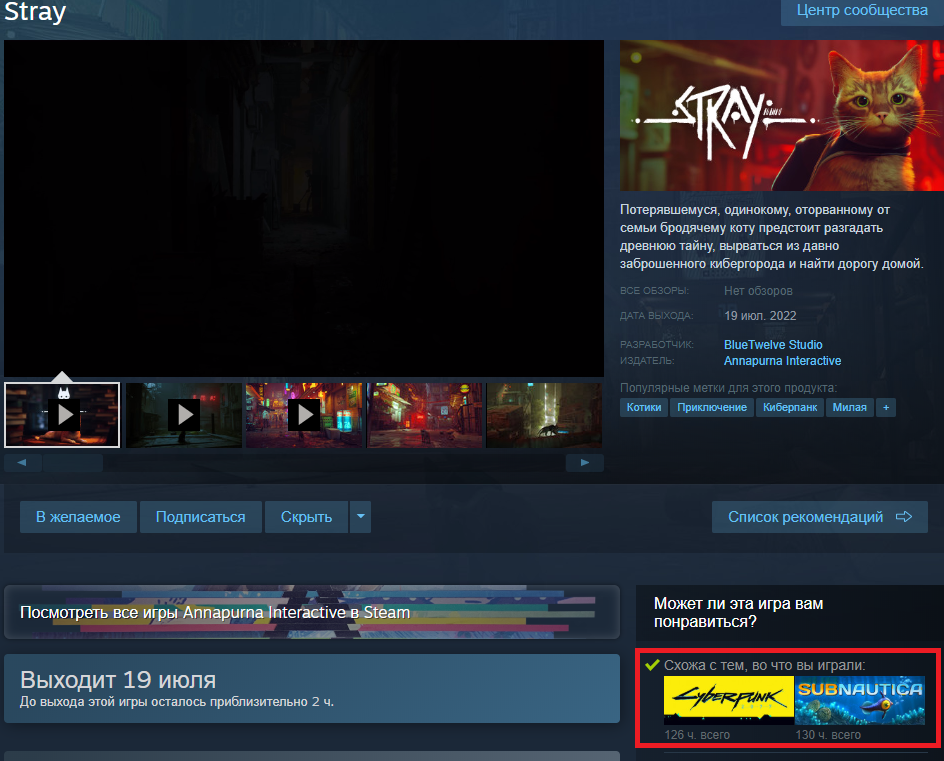The image size is (944, 761).
Task: Click the Stray header capsule image
Action: pos(781,116)
